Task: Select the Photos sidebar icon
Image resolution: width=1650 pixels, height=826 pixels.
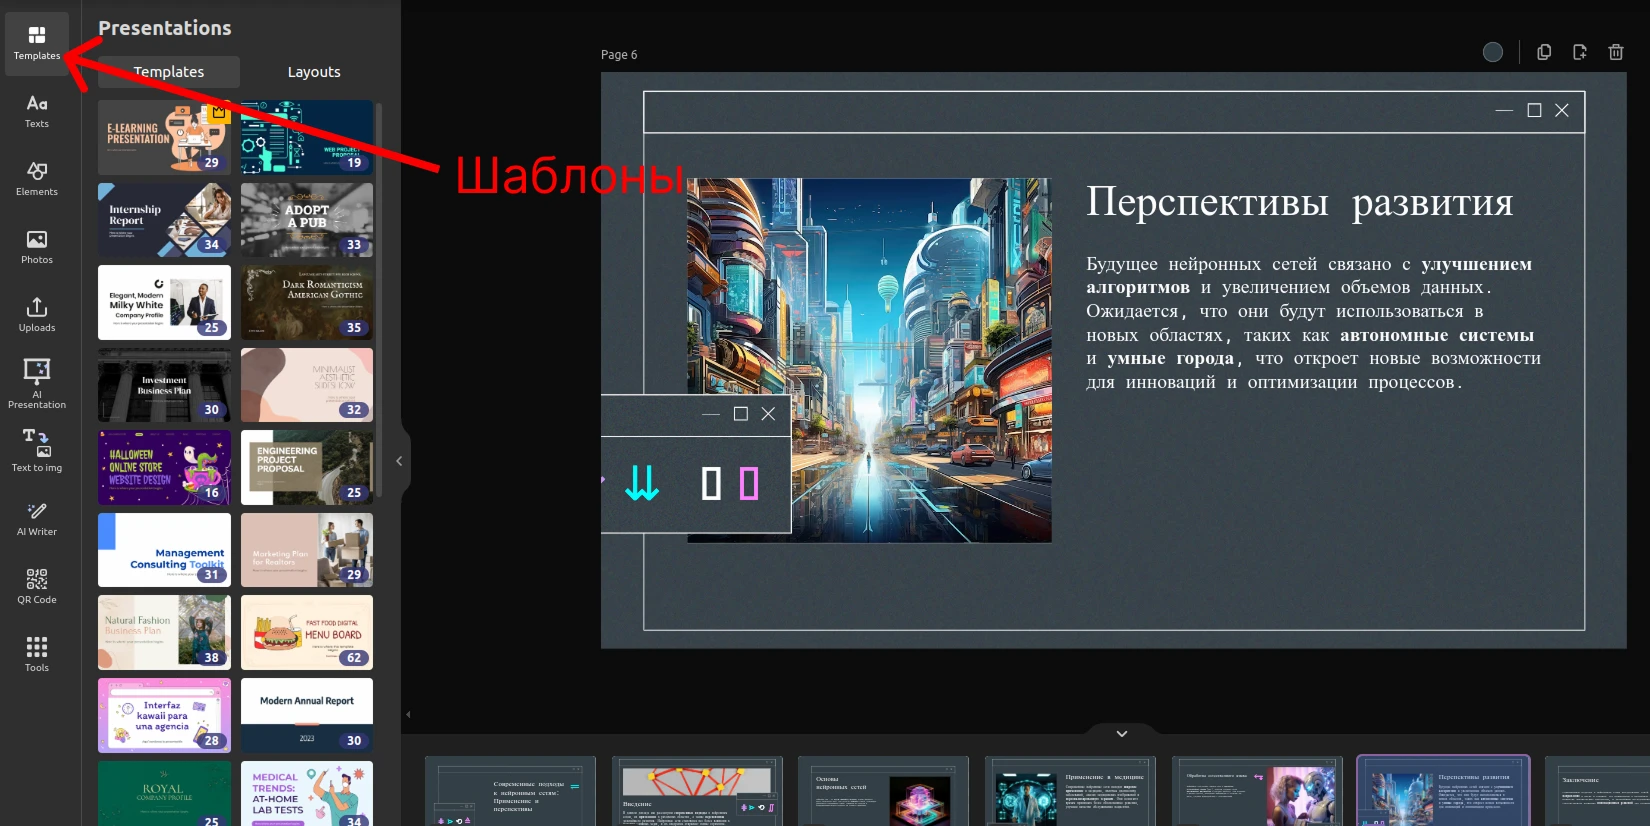Action: click(37, 247)
